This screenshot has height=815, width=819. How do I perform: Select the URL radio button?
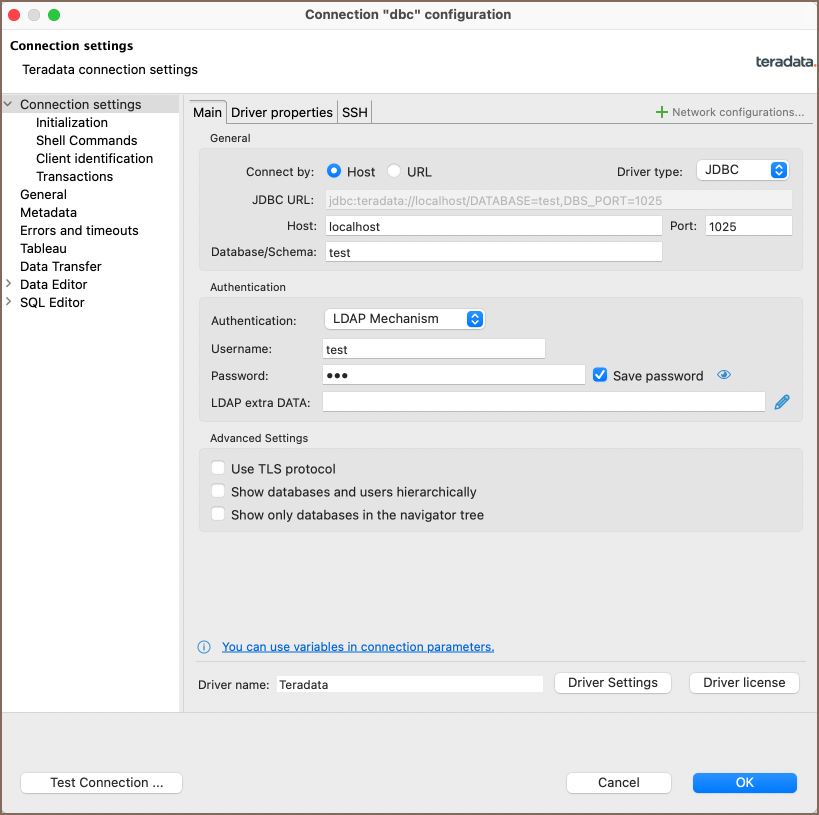pyautogui.click(x=394, y=171)
